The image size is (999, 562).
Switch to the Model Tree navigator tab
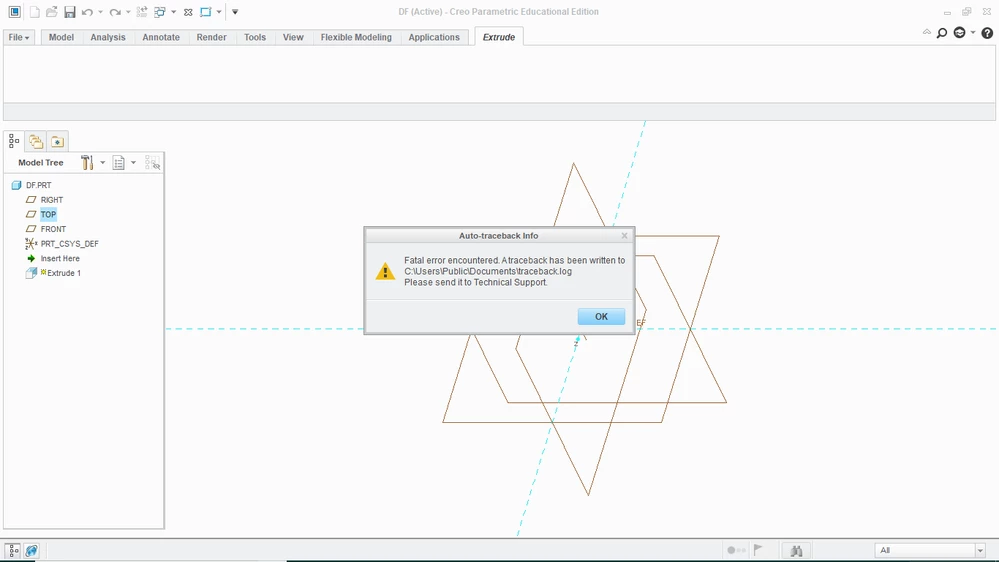[14, 141]
